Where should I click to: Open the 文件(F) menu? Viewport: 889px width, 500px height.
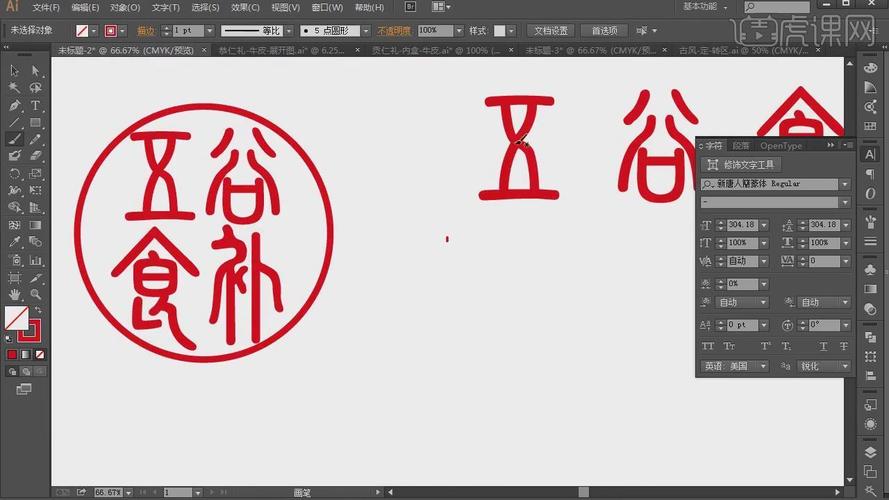[x=46, y=7]
